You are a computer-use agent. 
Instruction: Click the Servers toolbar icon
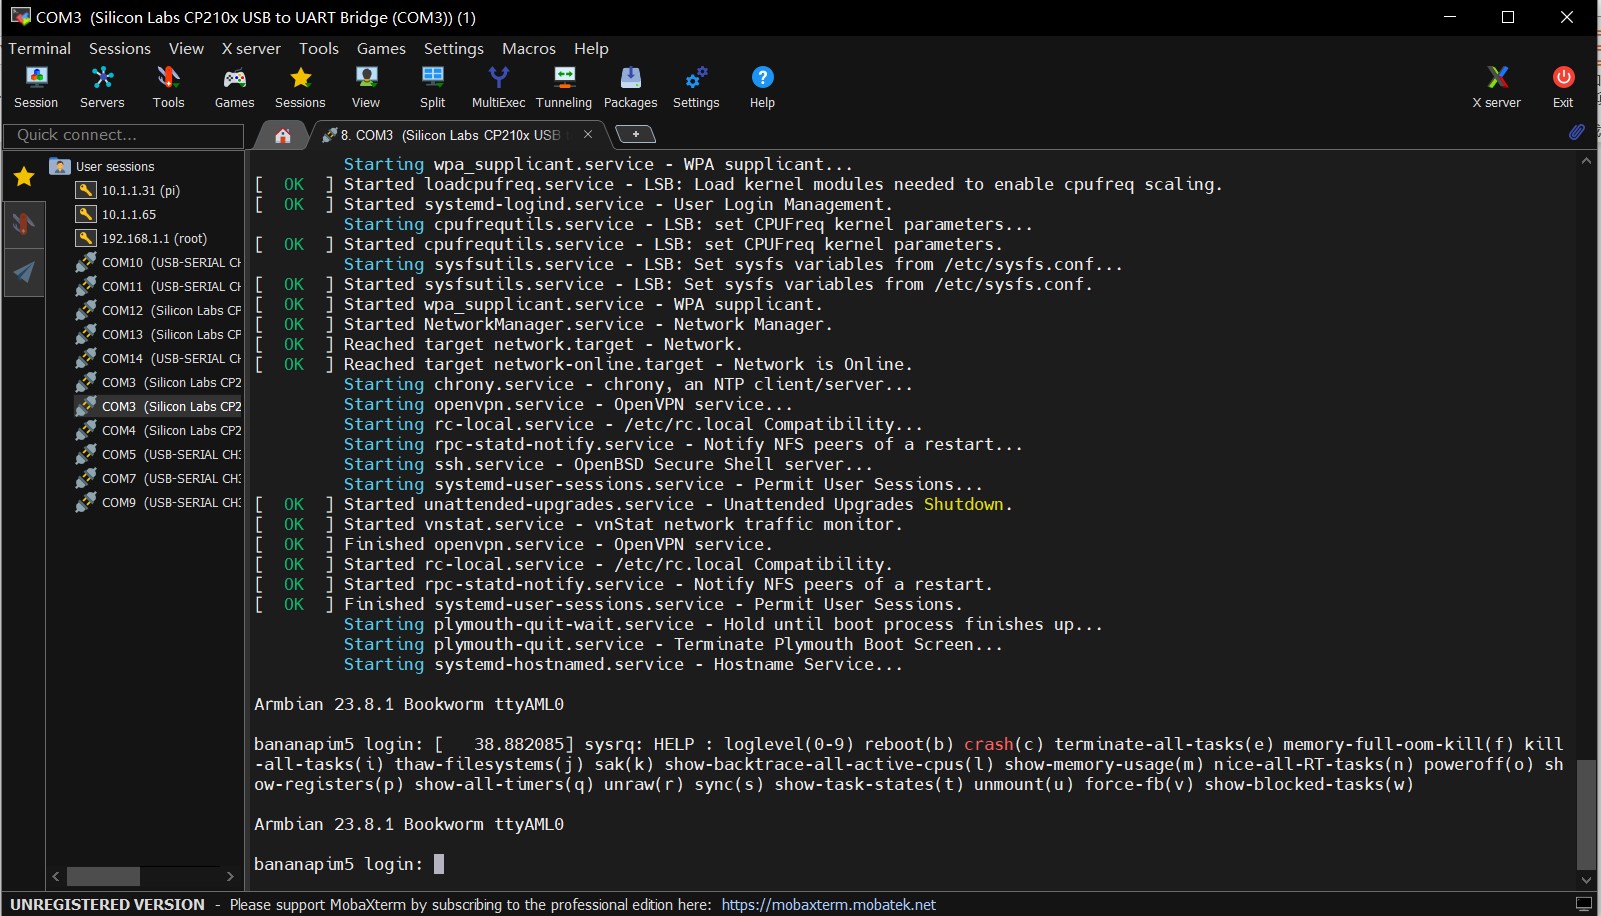tap(102, 87)
